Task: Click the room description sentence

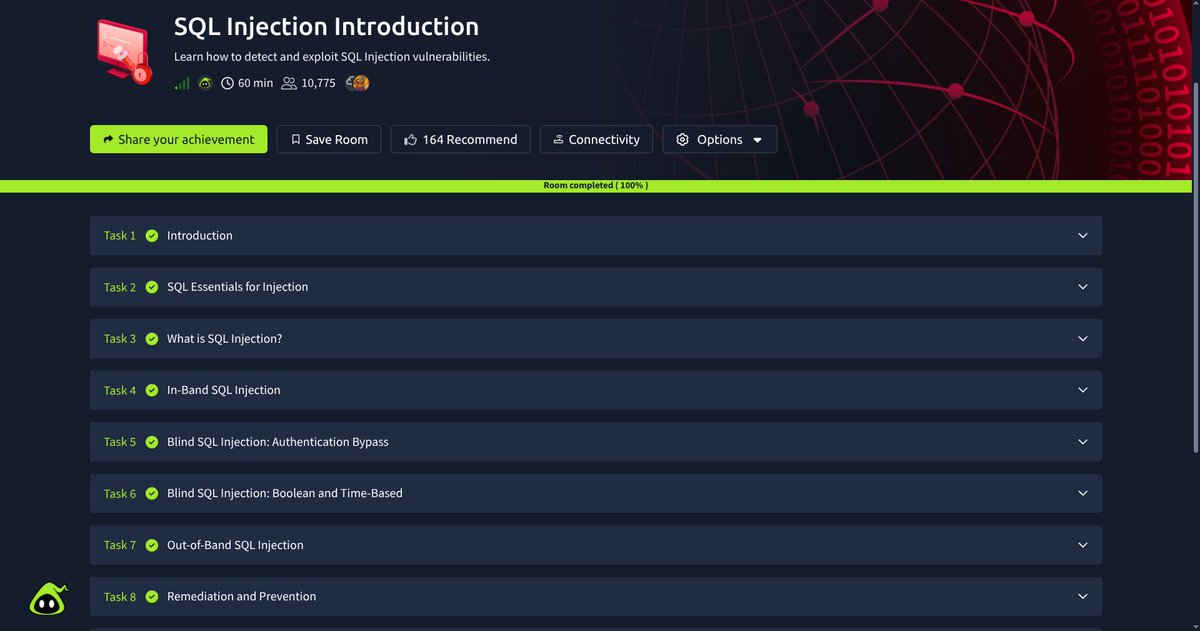Action: click(332, 57)
